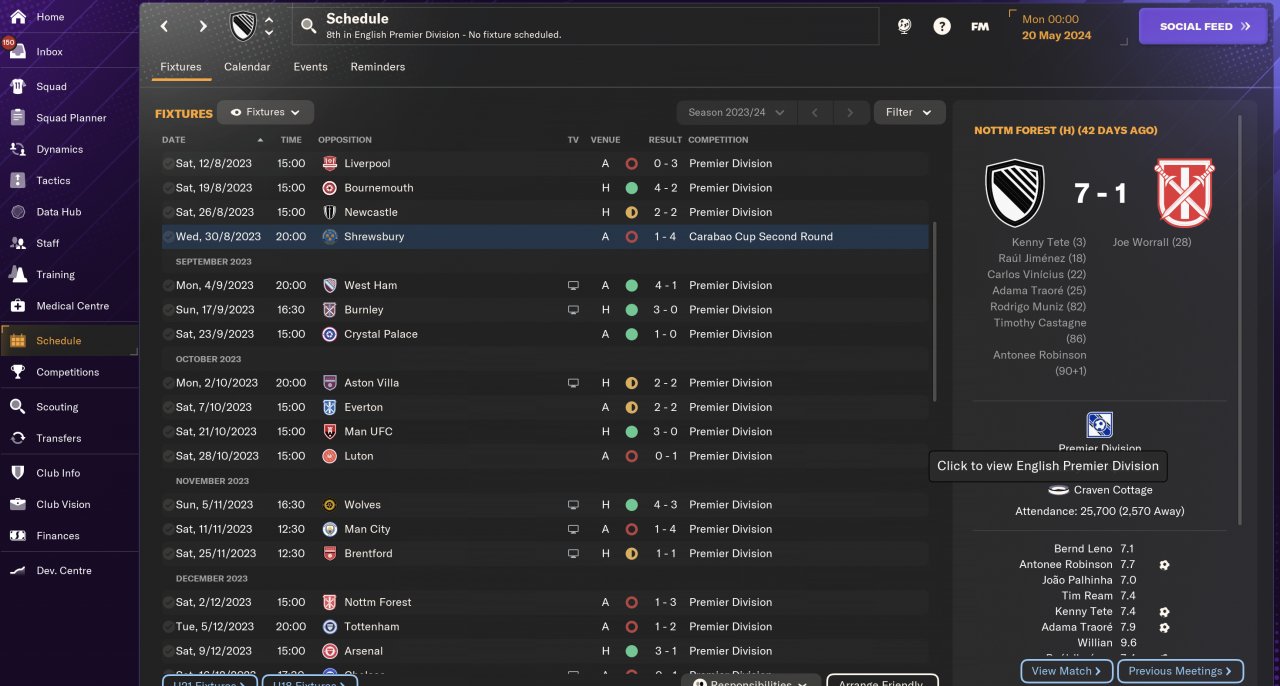1280x686 pixels.
Task: Switch to the Reminders tab
Action: click(377, 67)
